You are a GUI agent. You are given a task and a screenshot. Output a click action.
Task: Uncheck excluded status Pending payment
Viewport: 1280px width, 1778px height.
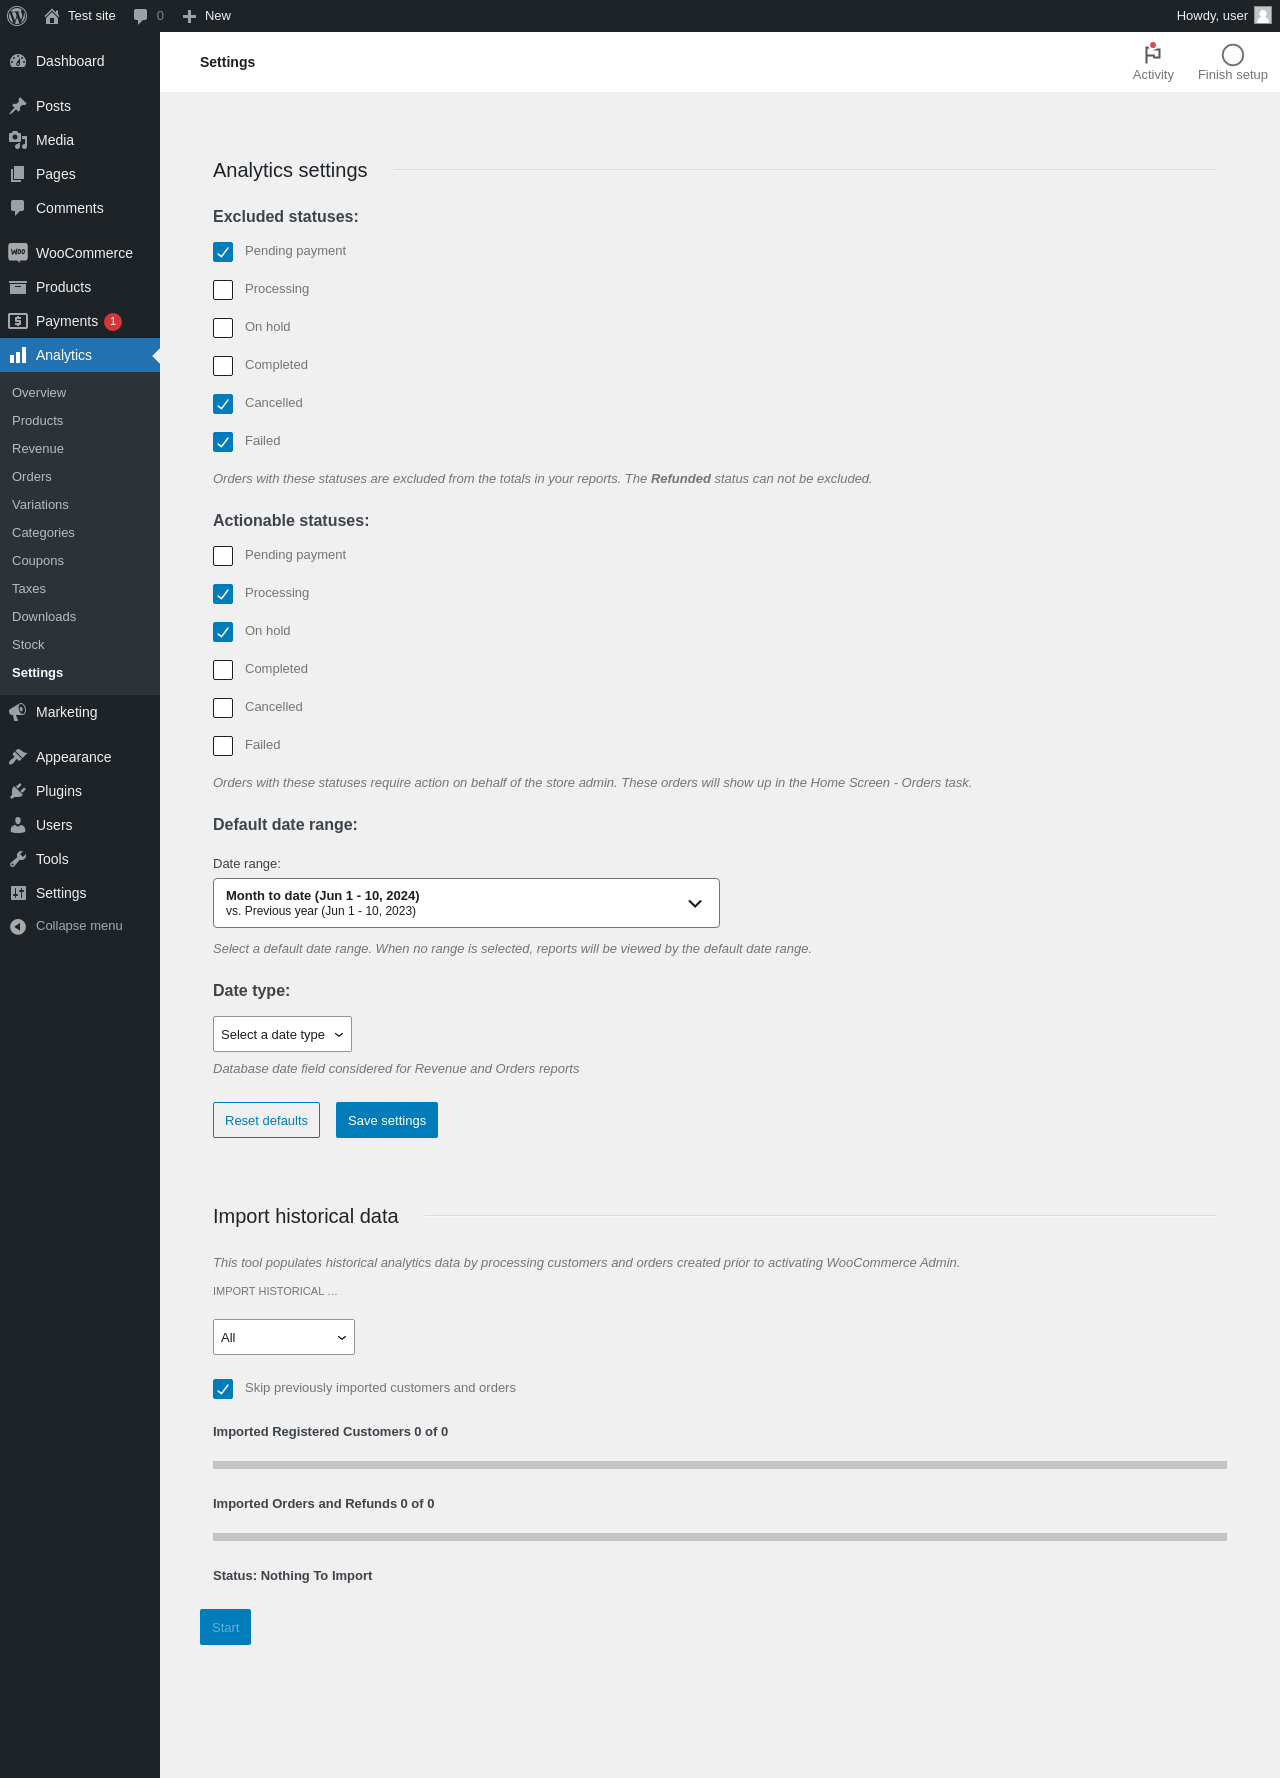[x=223, y=252]
